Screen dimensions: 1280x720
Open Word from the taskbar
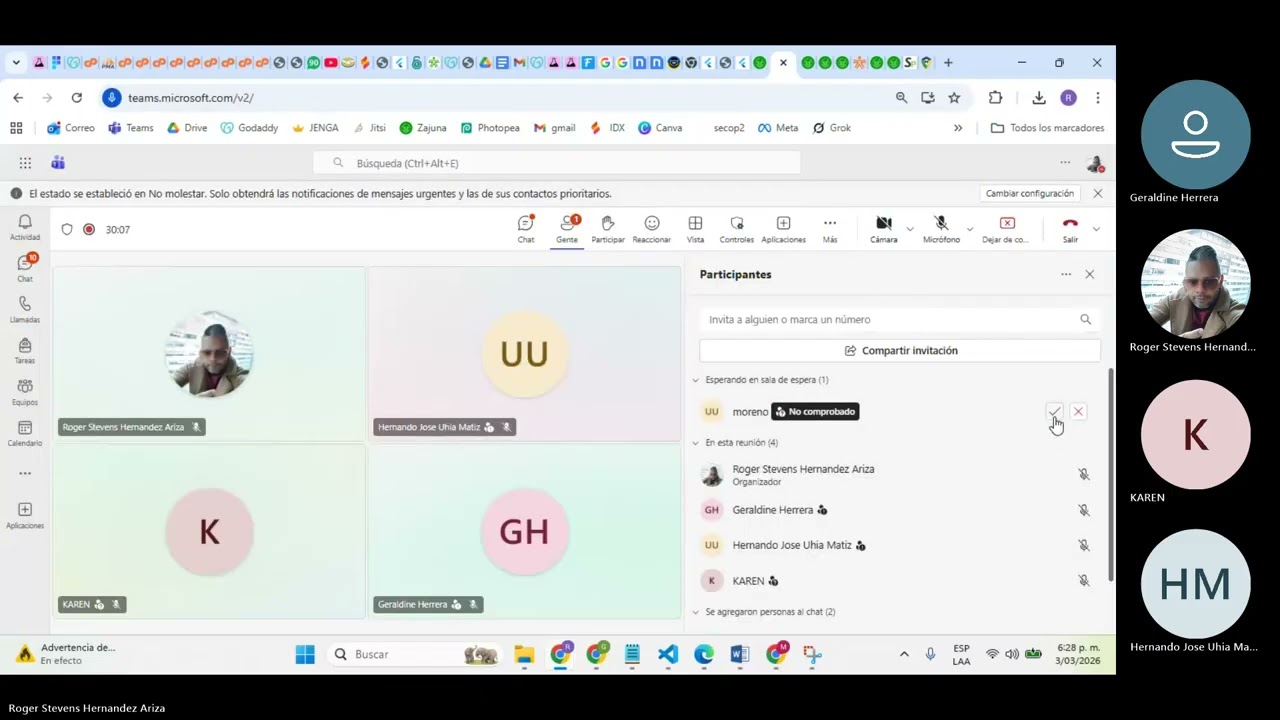pos(740,654)
